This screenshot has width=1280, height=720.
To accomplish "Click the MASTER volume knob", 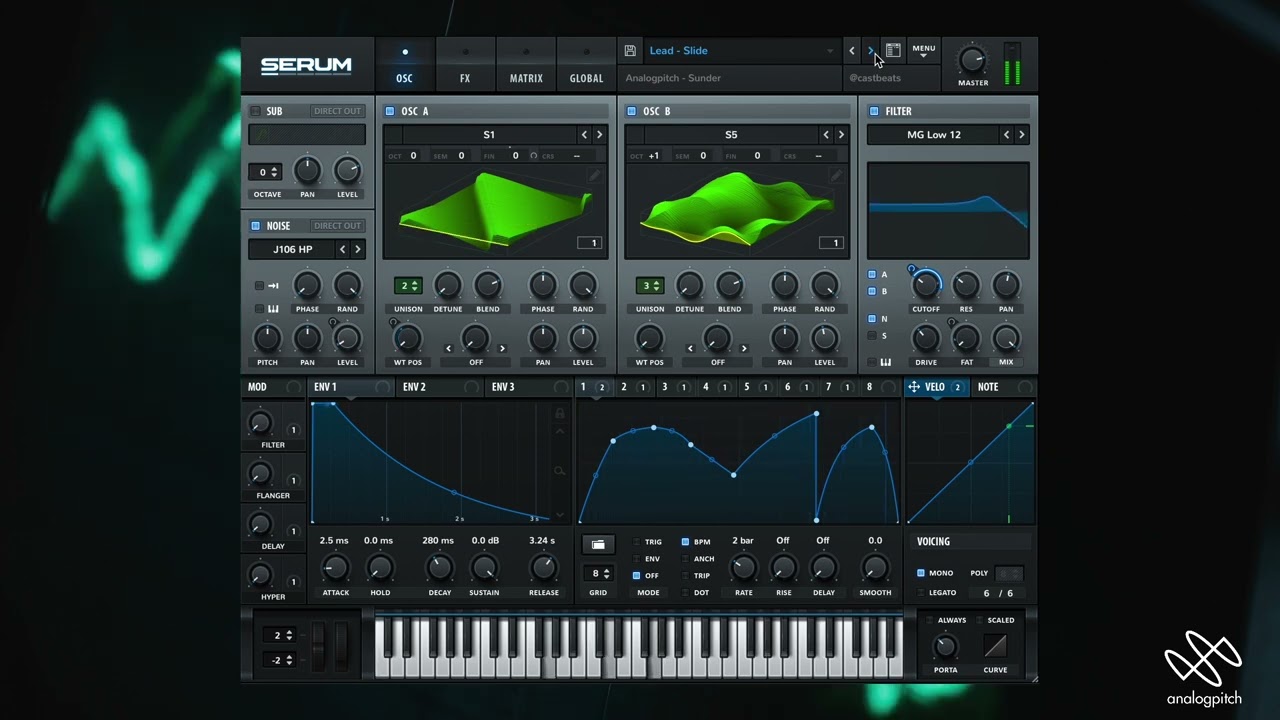I will (972, 60).
